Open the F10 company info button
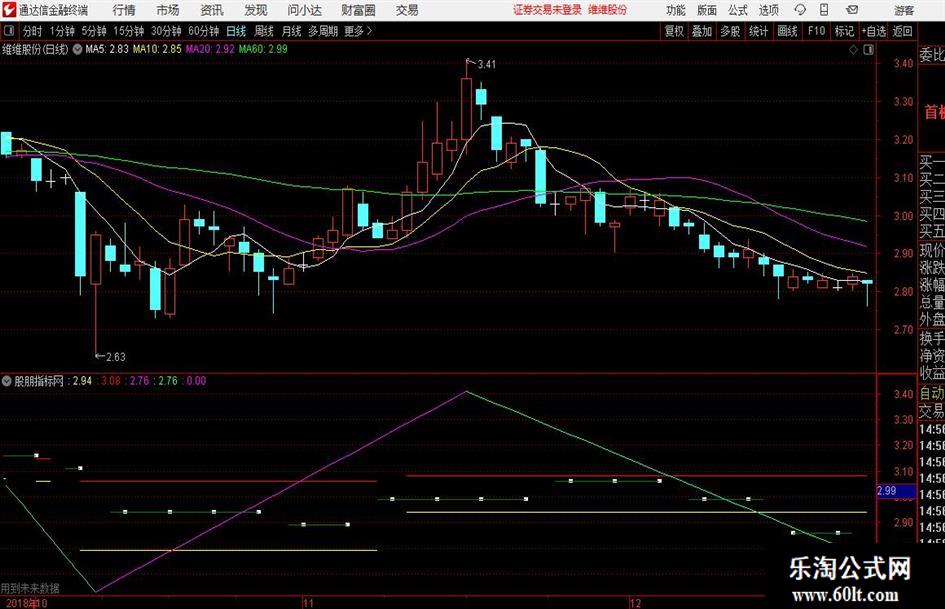The height and width of the screenshot is (609, 945). 816,31
